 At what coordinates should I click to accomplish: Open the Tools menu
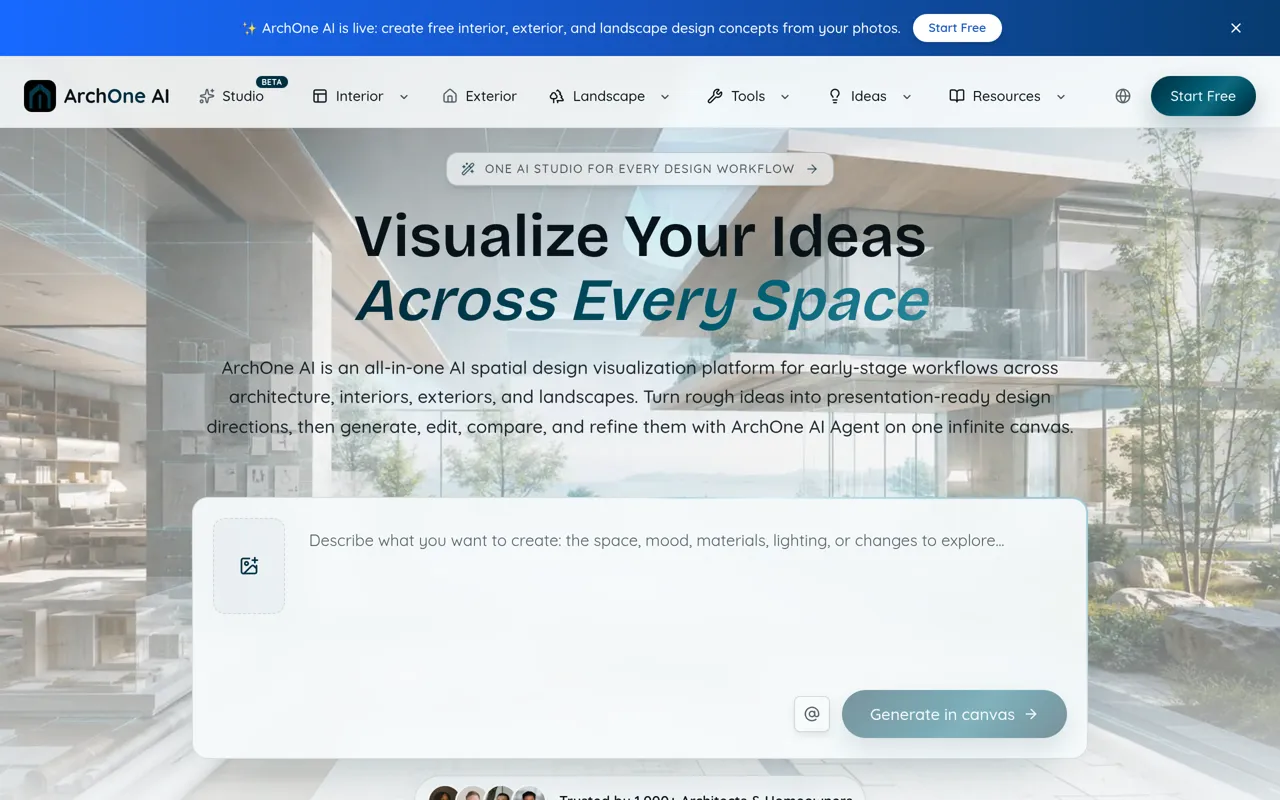pos(748,96)
